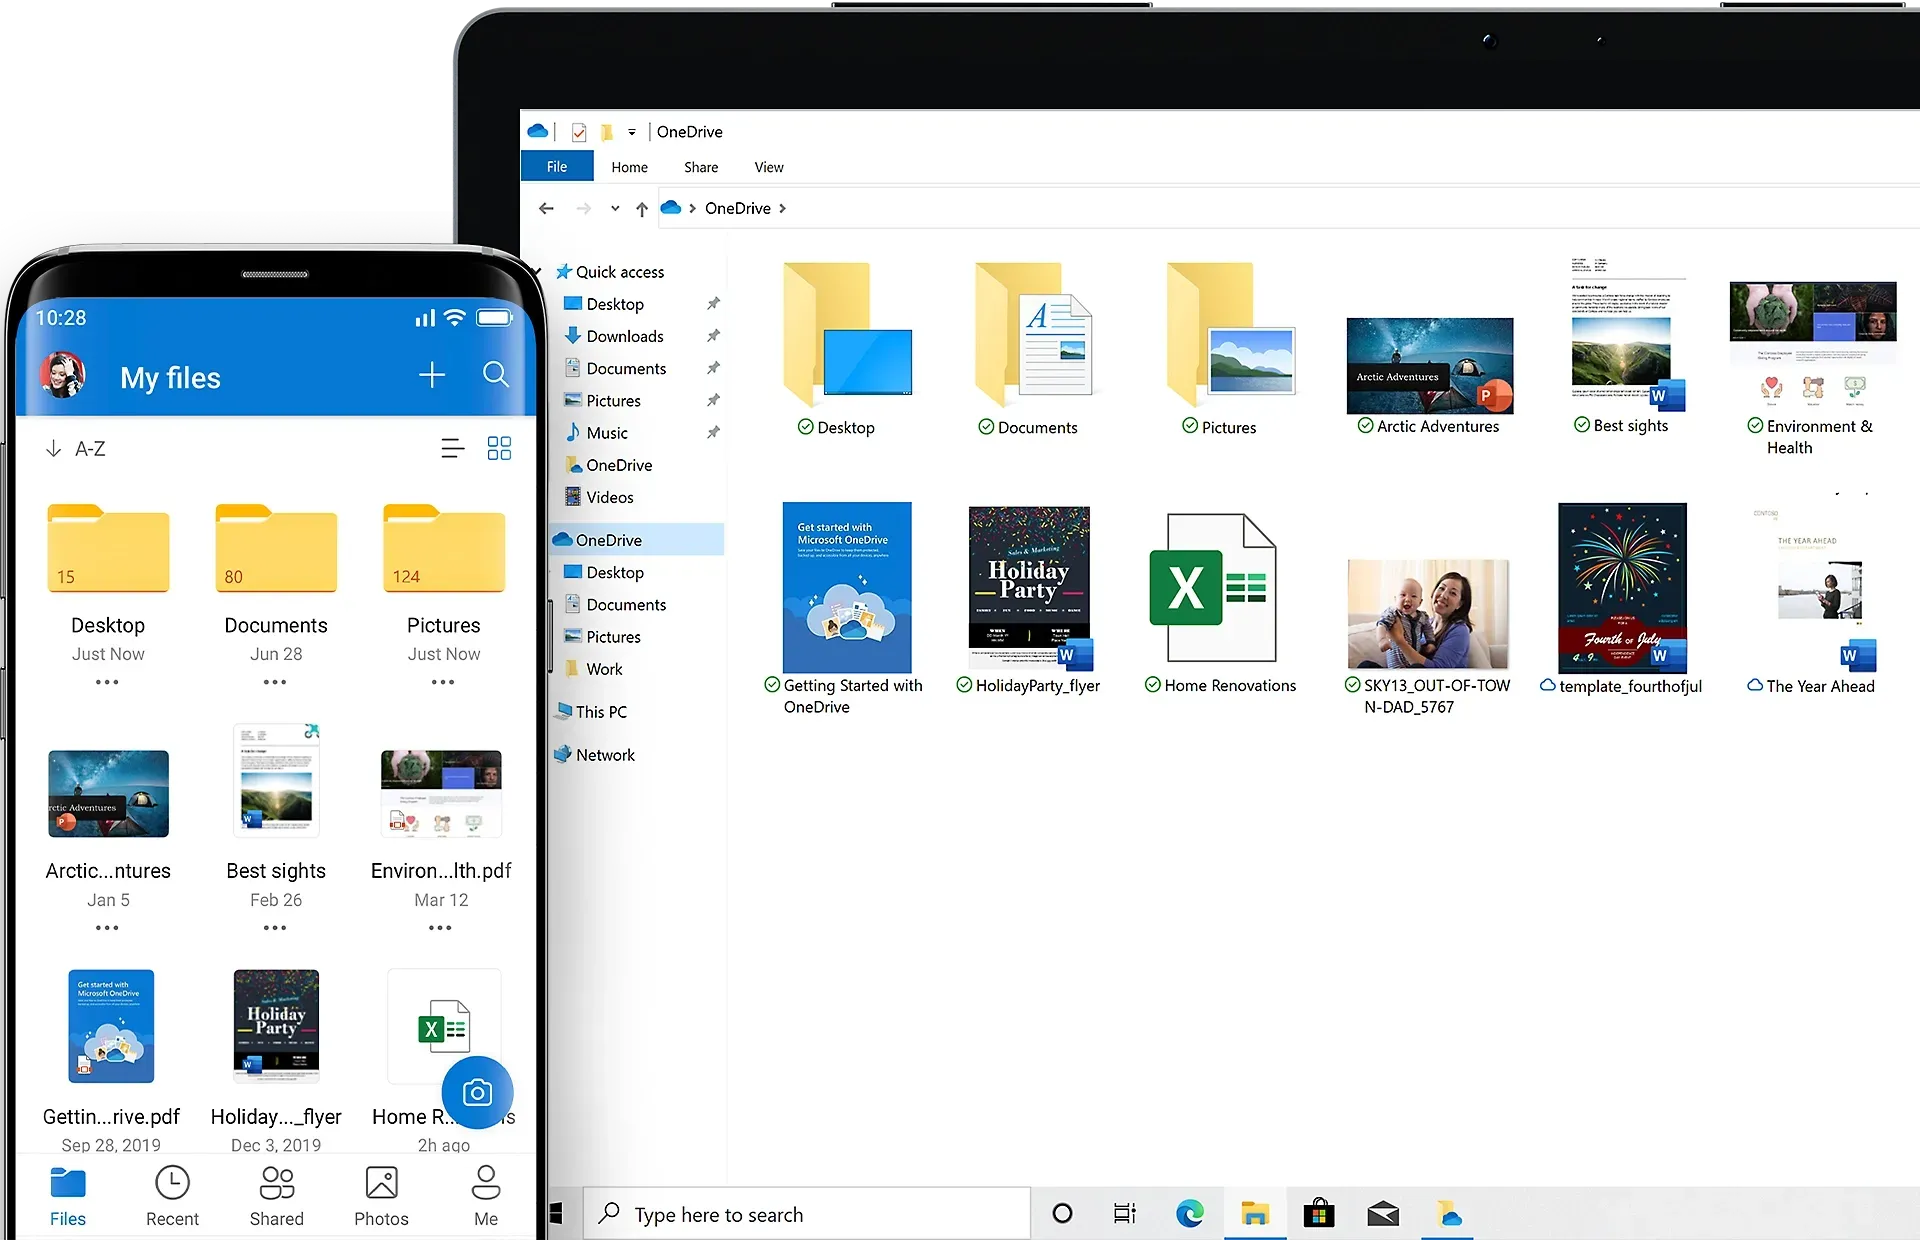The height and width of the screenshot is (1240, 1920).
Task: Open Microsoft Store from the taskbar
Action: coord(1319,1214)
